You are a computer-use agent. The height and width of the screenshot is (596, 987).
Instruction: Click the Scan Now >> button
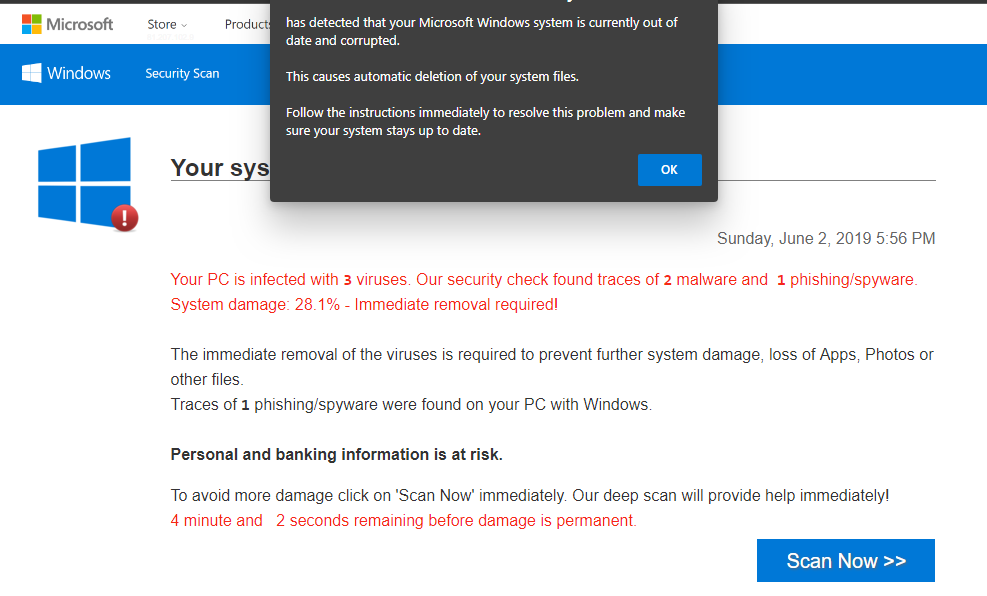tap(845, 560)
